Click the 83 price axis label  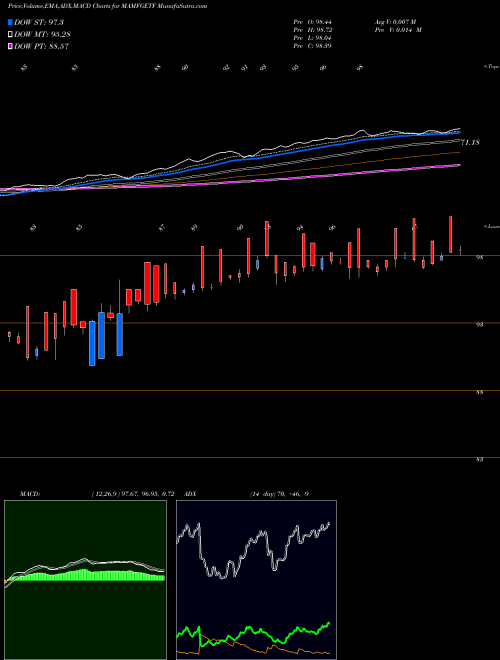[x=479, y=460]
